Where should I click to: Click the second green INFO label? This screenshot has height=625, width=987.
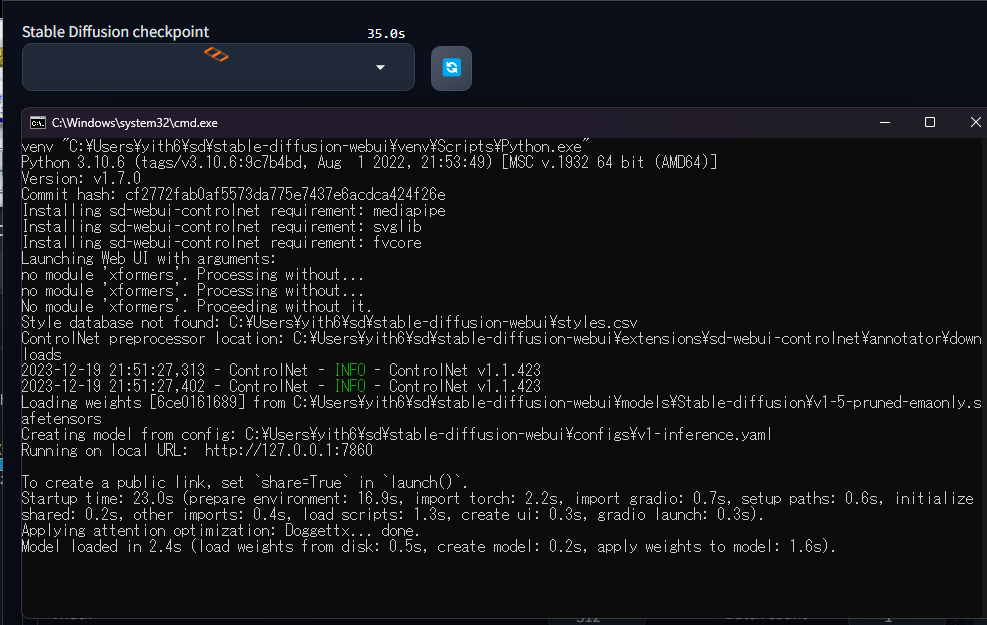click(350, 386)
